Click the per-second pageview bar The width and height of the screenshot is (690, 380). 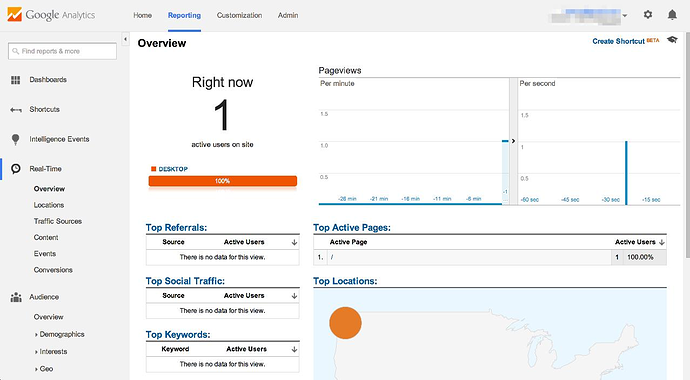pos(626,173)
